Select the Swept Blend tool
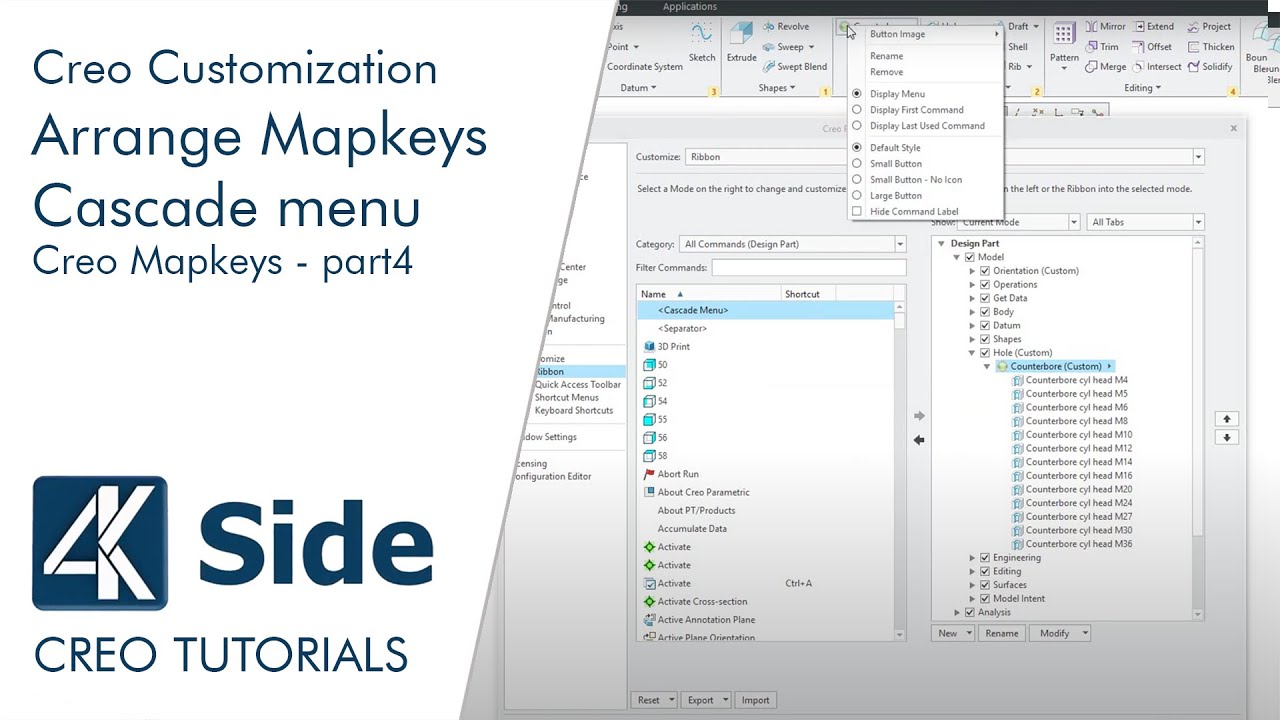 click(795, 67)
